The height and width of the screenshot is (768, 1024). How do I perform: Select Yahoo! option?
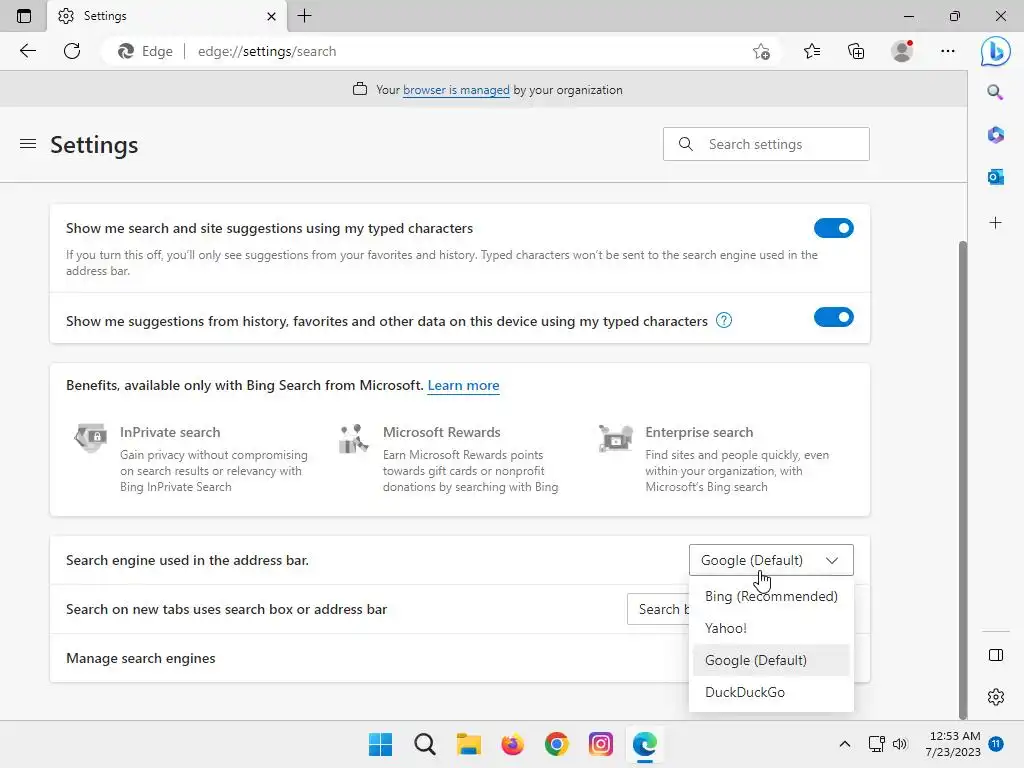coord(771,628)
